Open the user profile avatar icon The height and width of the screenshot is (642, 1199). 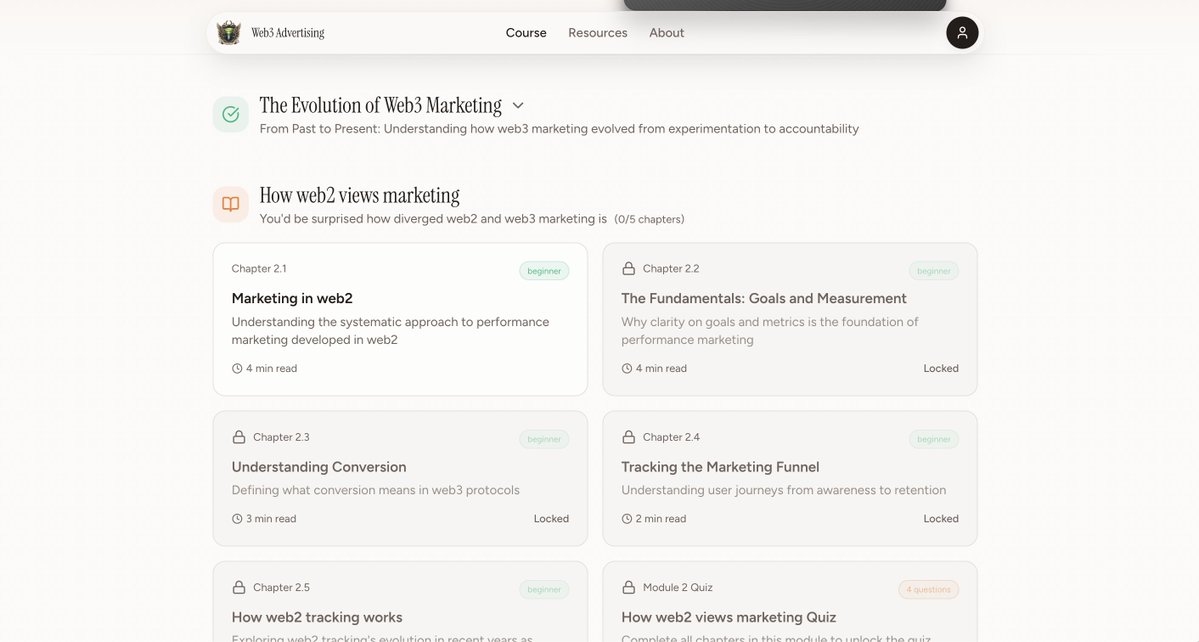962,33
